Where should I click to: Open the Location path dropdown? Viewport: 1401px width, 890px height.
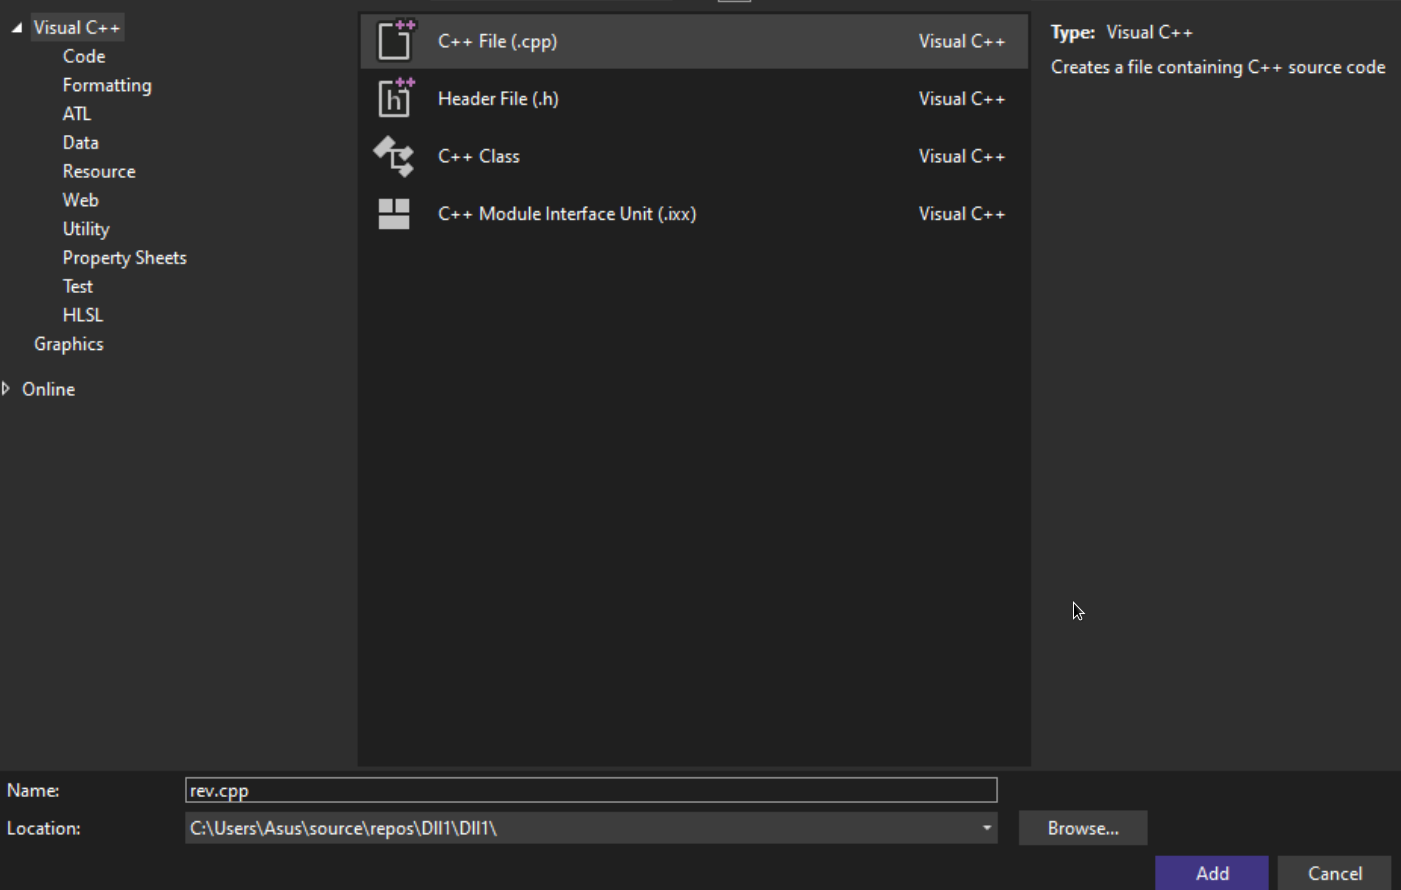pyautogui.click(x=986, y=828)
